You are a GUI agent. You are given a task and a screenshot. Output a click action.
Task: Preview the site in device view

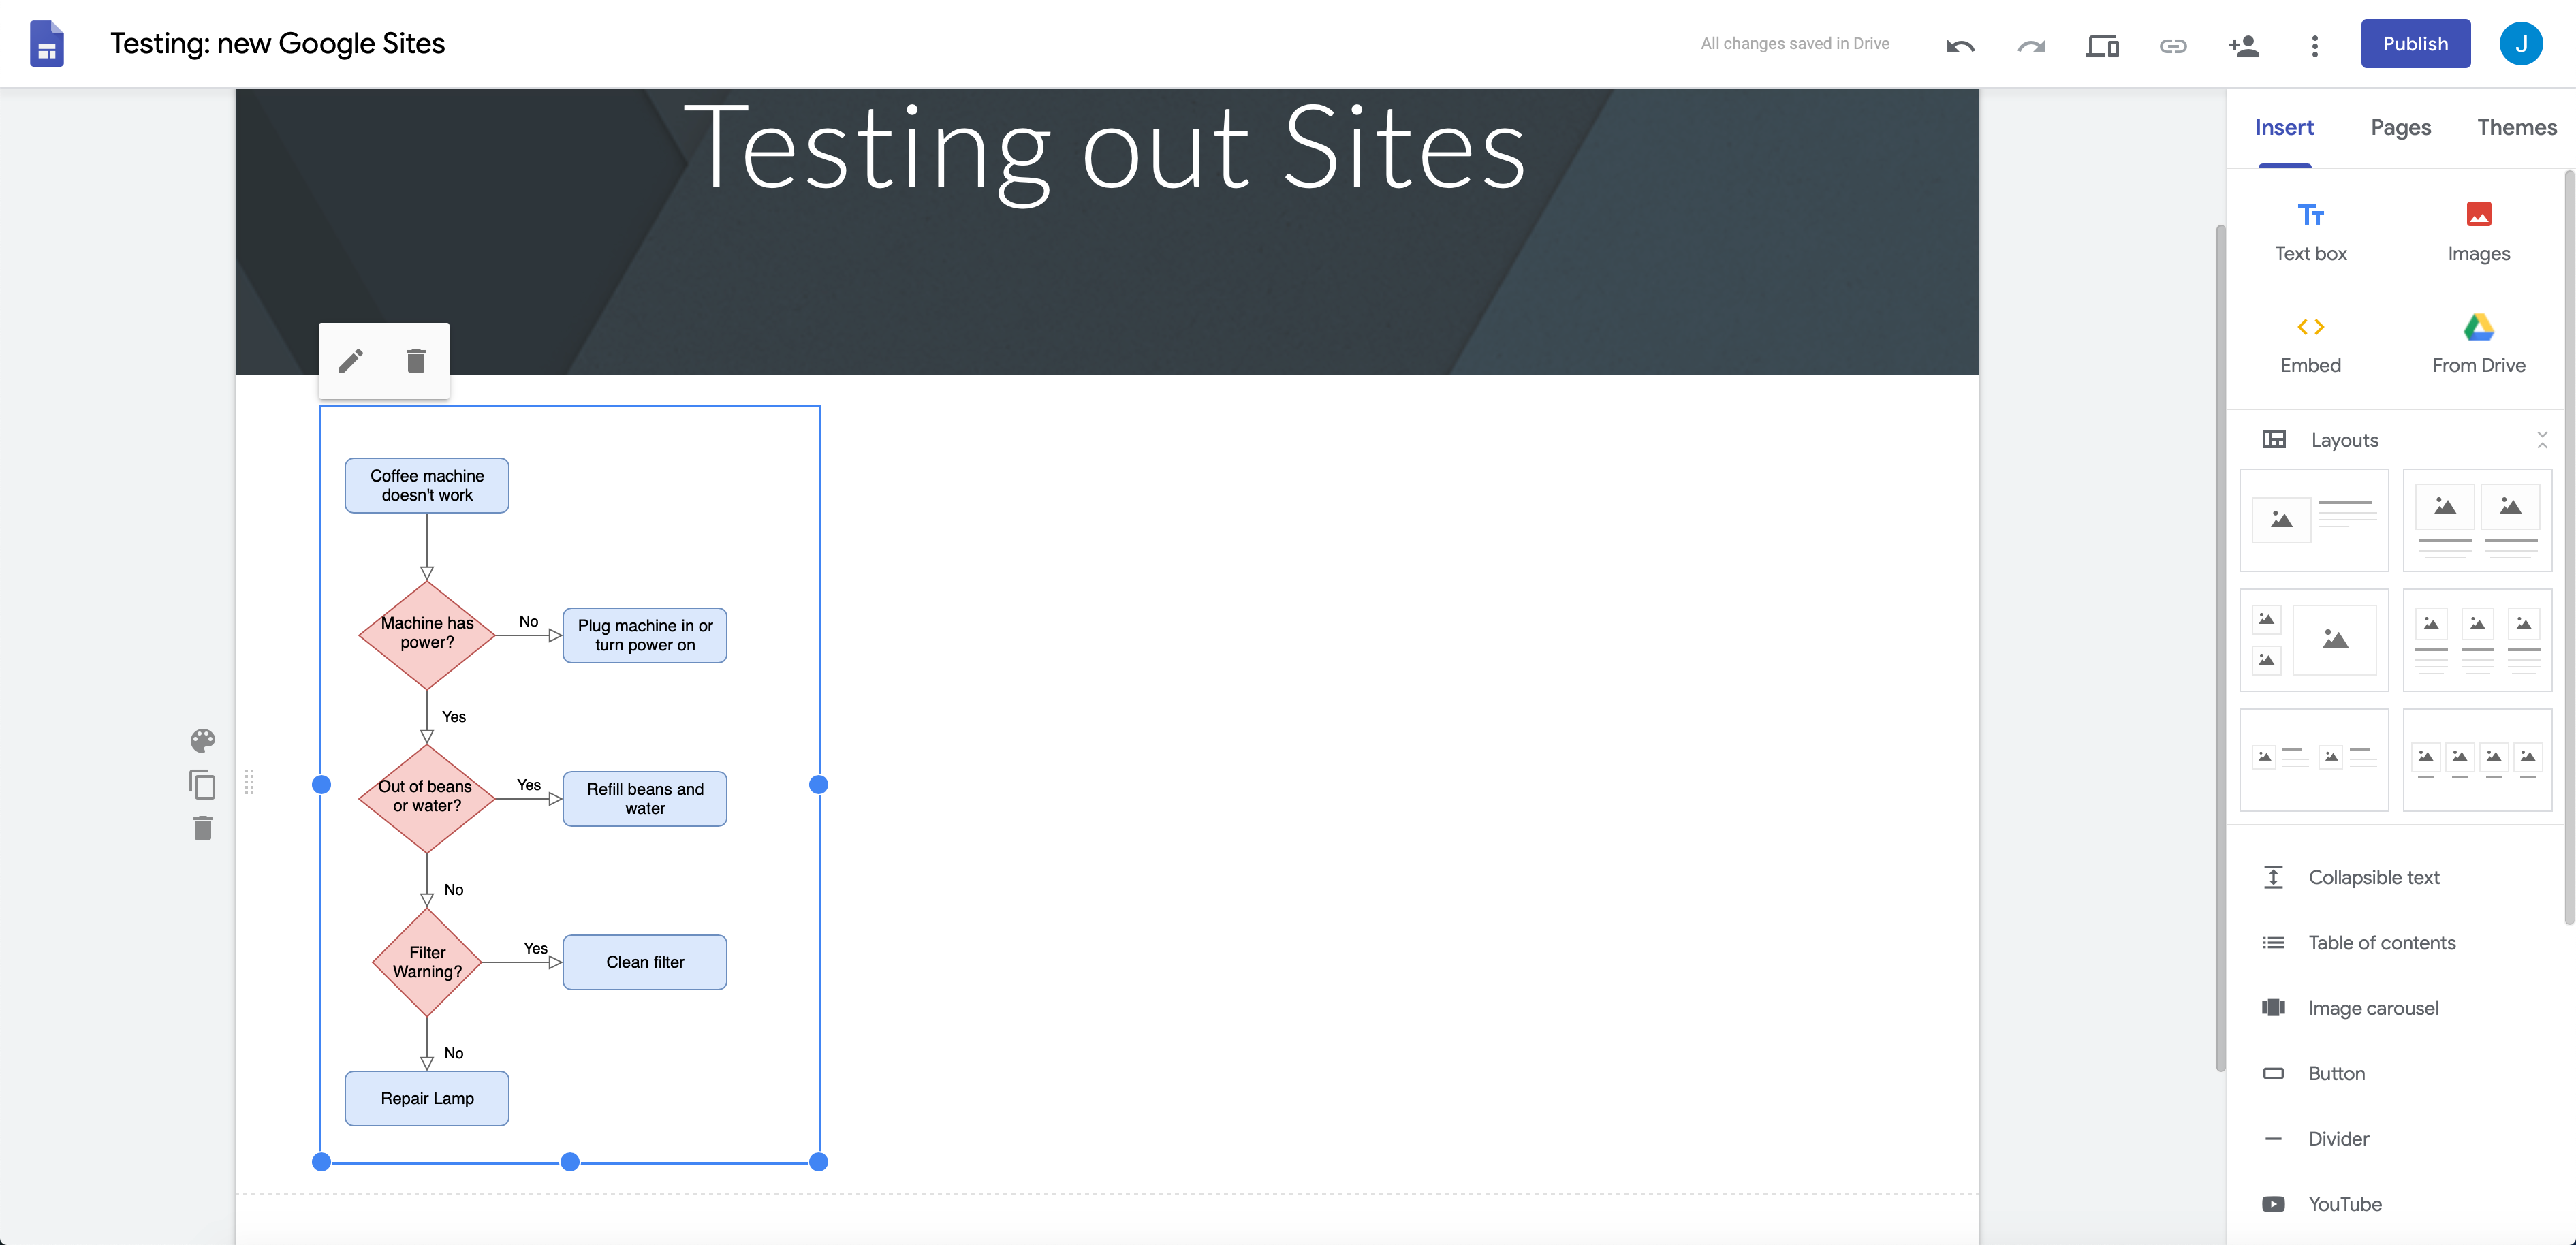point(2102,45)
